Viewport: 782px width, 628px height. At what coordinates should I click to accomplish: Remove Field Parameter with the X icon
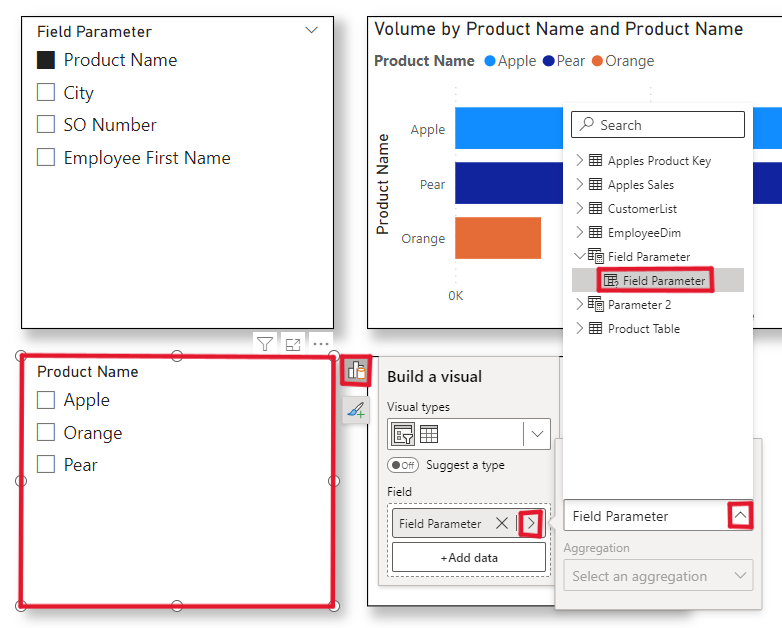click(x=502, y=523)
